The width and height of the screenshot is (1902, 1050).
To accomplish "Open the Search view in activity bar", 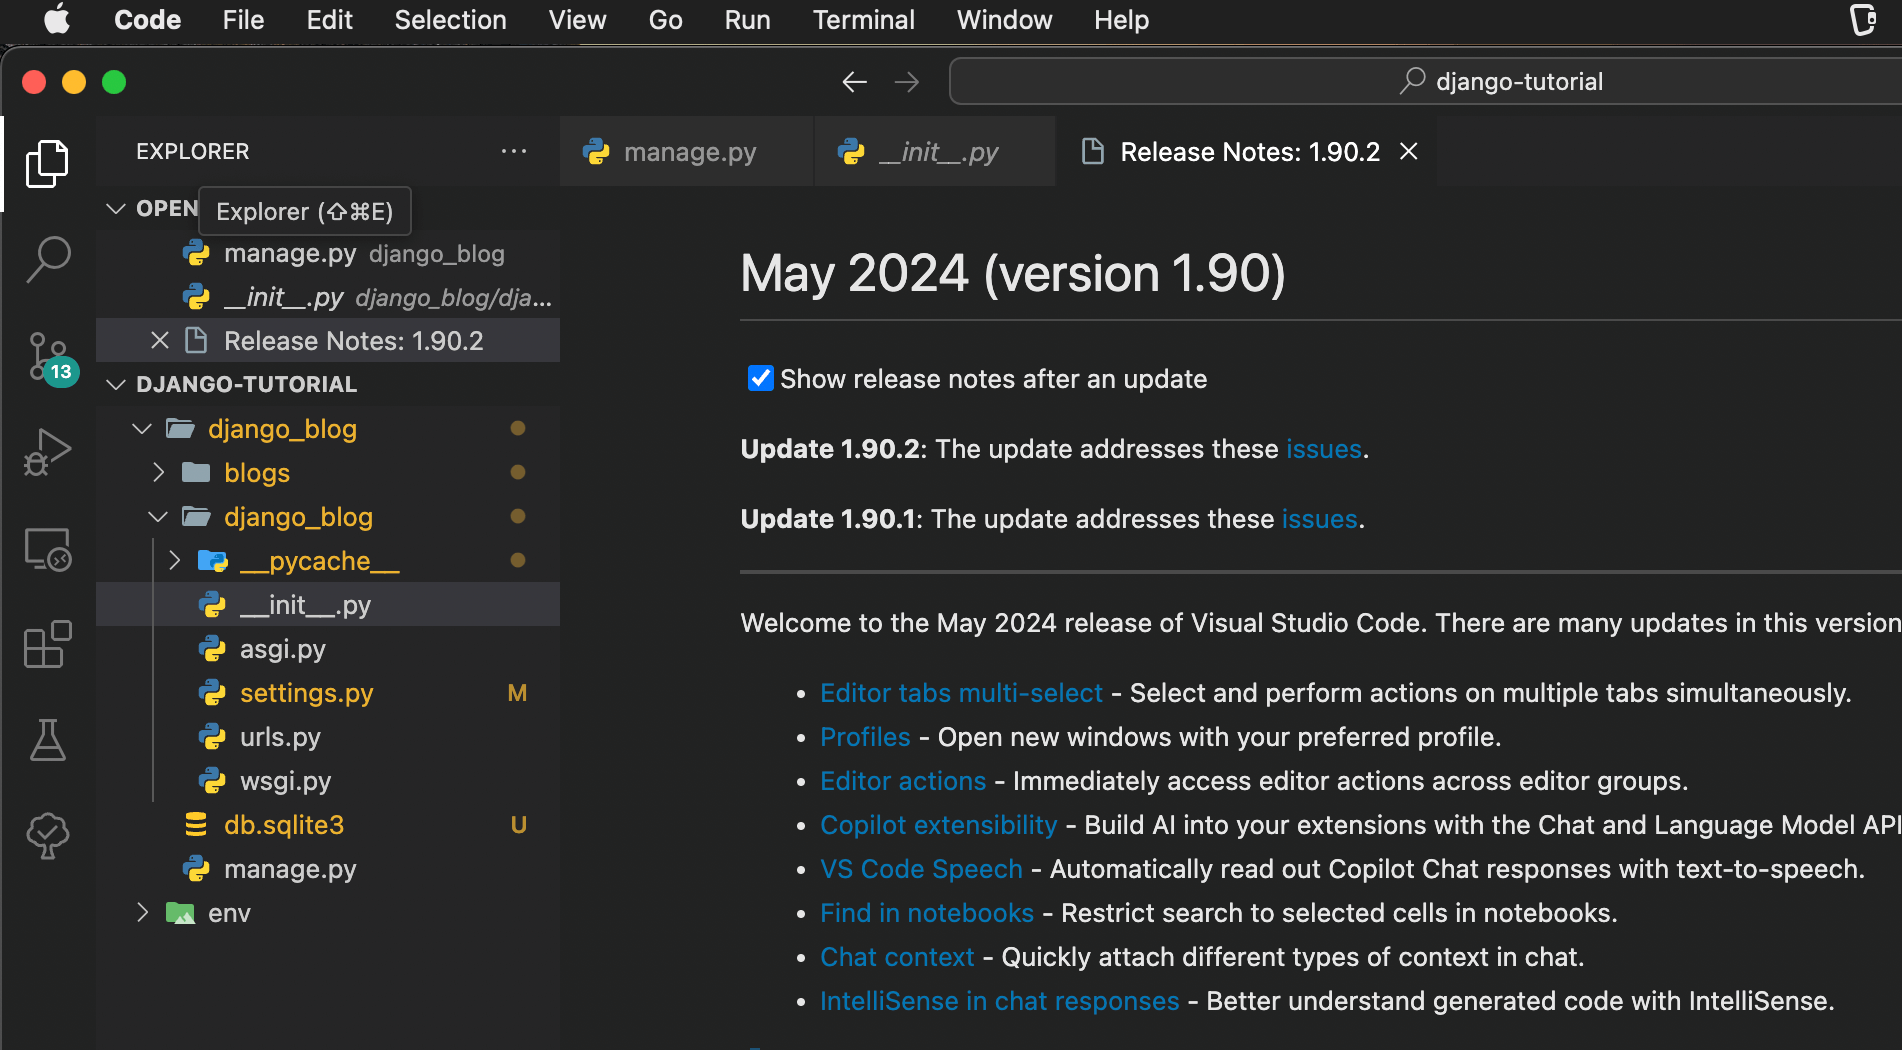I will [x=47, y=259].
